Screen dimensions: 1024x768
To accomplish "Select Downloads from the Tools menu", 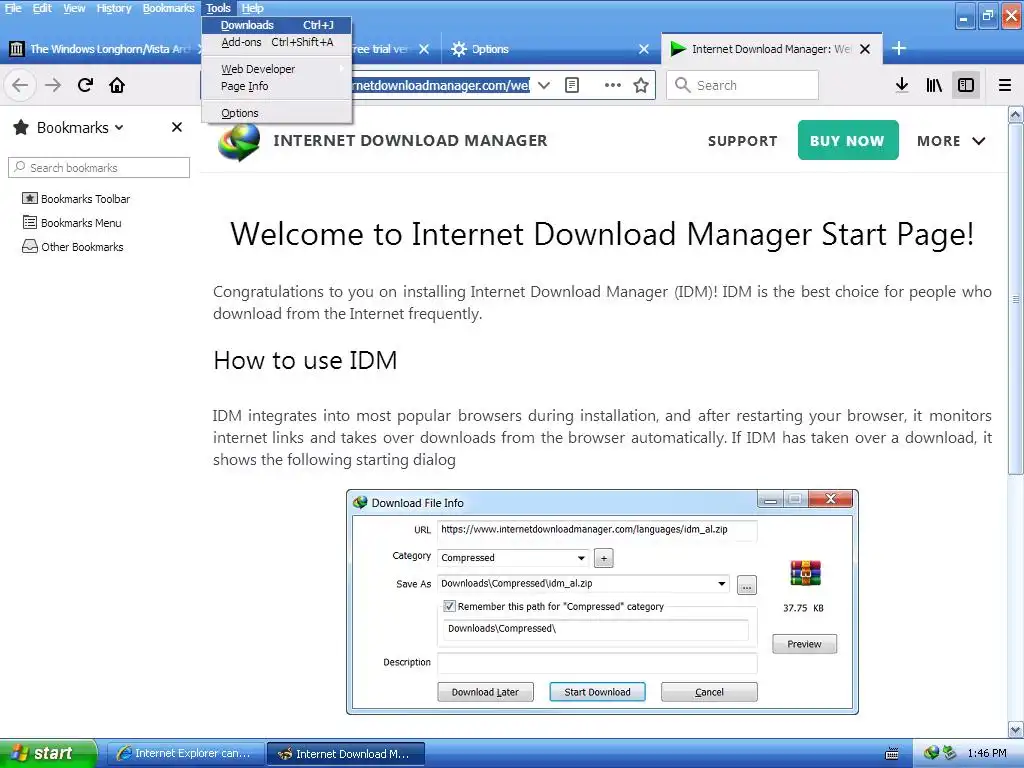I will point(277,25).
